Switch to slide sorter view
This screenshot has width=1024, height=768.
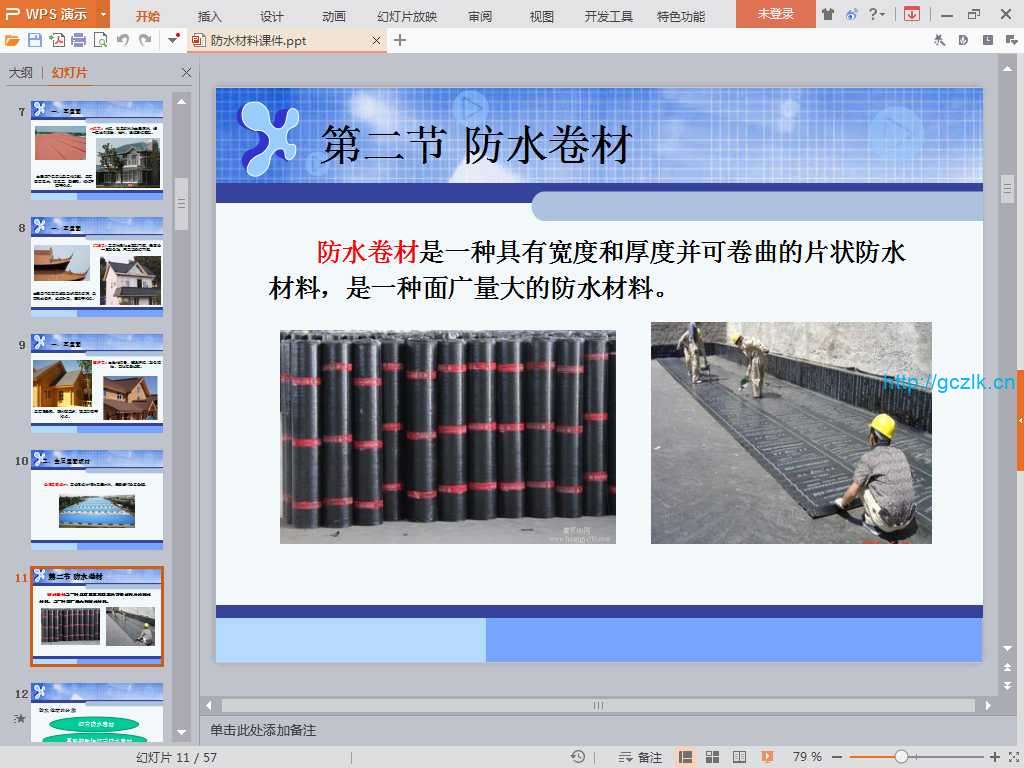pyautogui.click(x=713, y=757)
